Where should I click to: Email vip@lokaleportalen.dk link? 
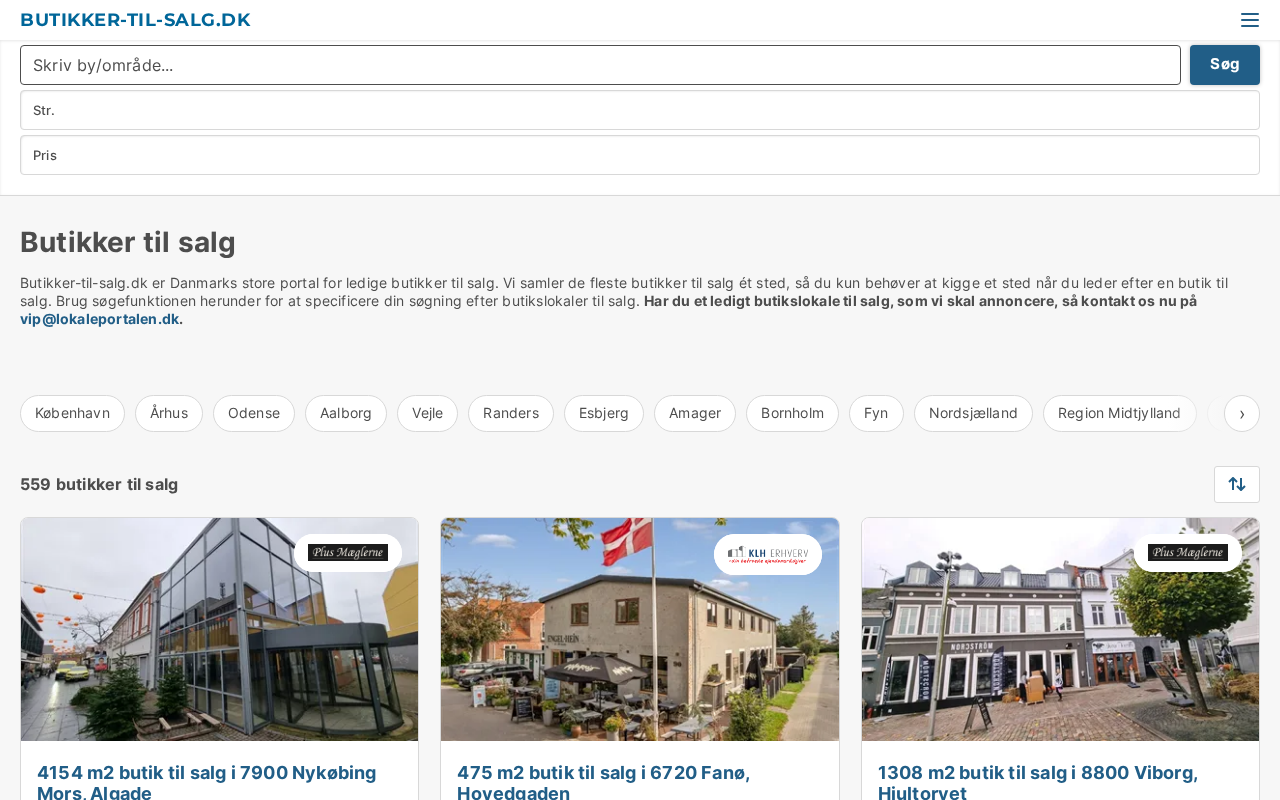tap(101, 319)
